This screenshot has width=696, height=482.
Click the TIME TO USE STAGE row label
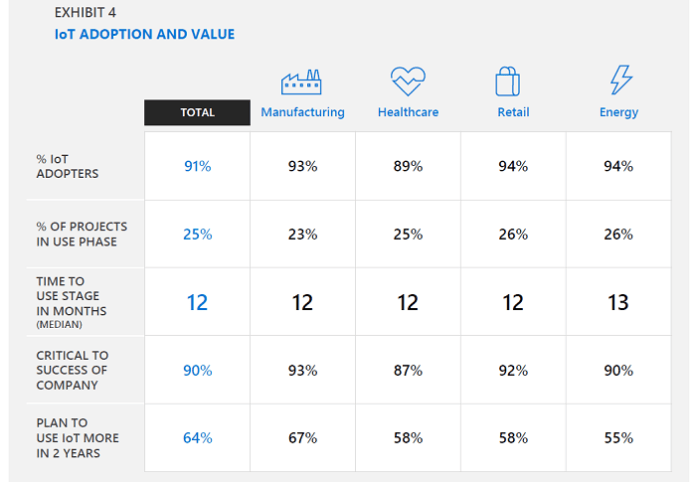click(x=71, y=303)
